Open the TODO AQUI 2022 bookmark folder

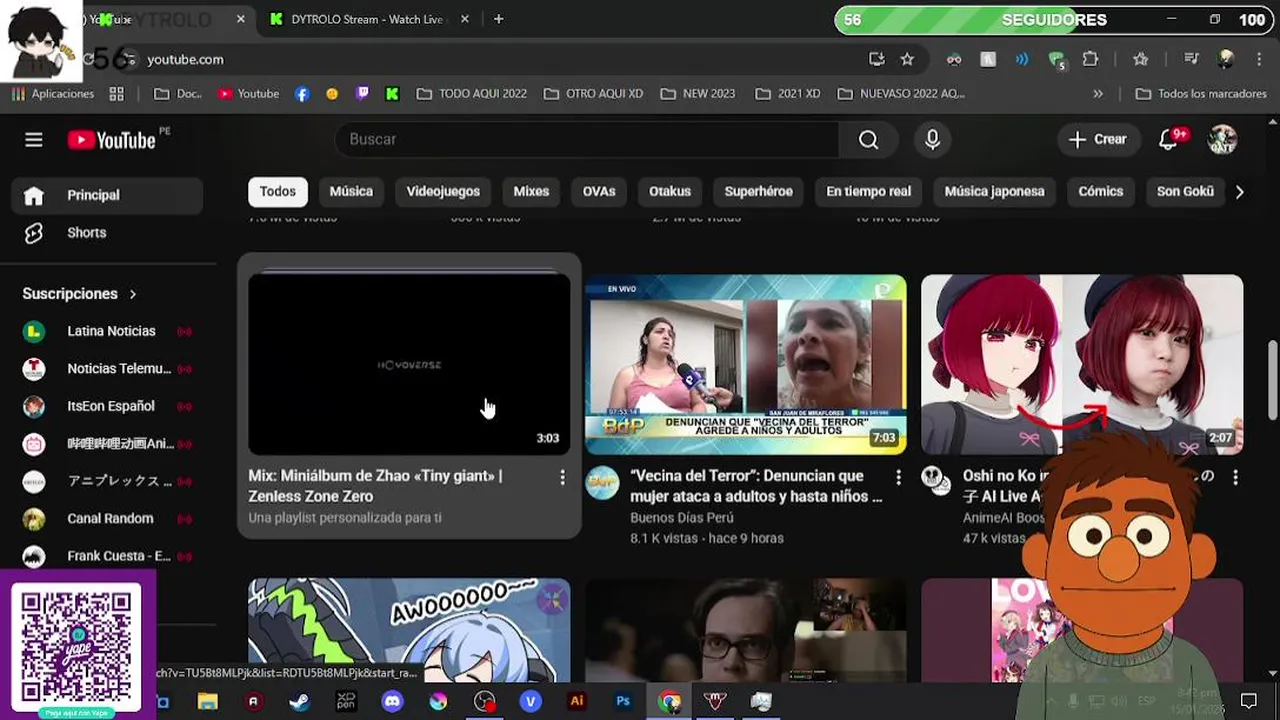[x=471, y=94]
